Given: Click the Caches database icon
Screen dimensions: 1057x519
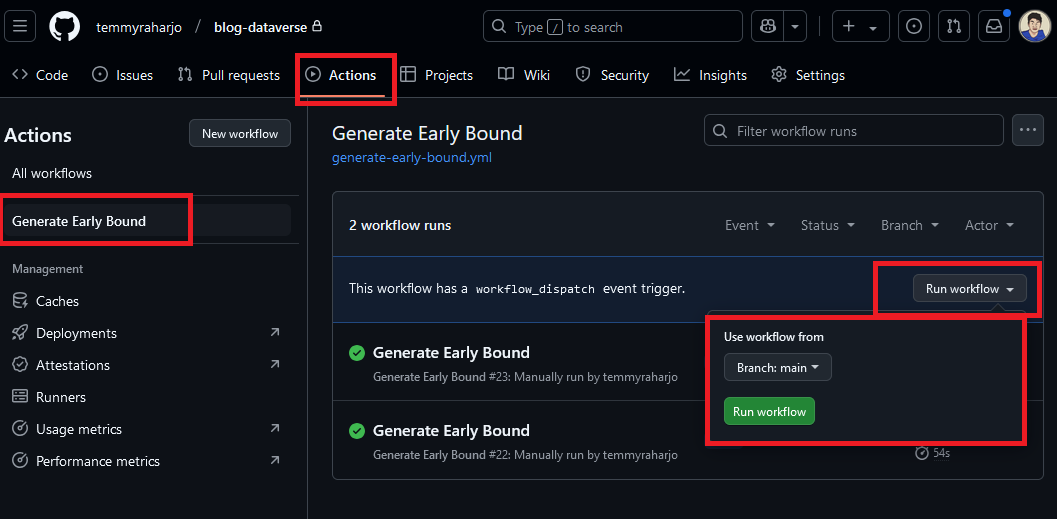Looking at the screenshot, I should coord(20,301).
